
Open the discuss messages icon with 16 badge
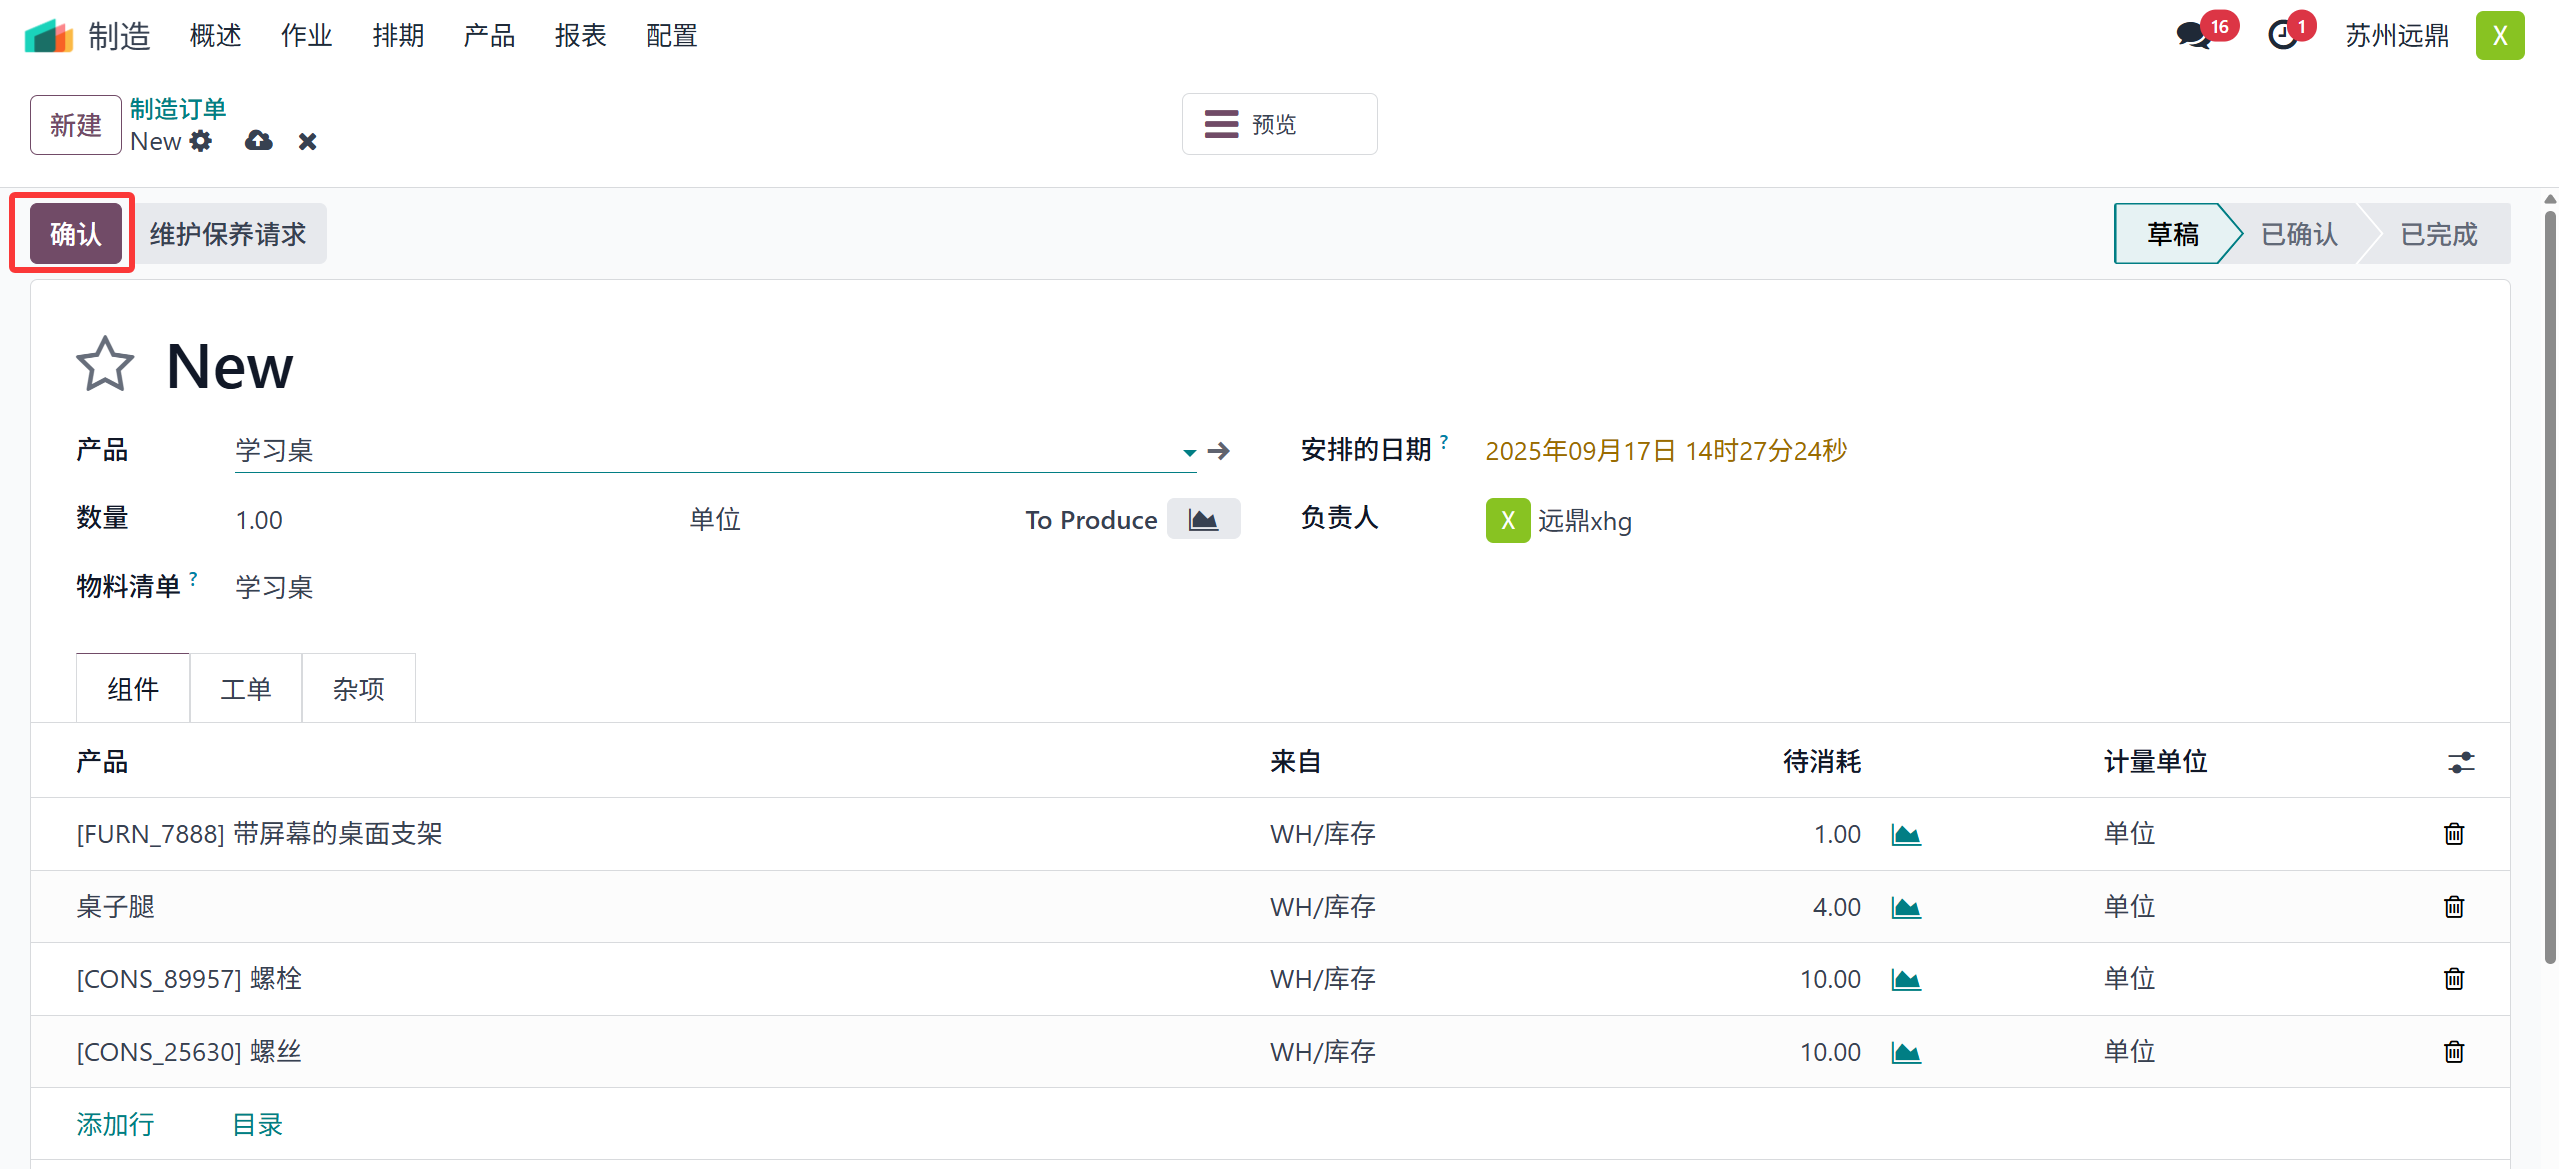2193,36
